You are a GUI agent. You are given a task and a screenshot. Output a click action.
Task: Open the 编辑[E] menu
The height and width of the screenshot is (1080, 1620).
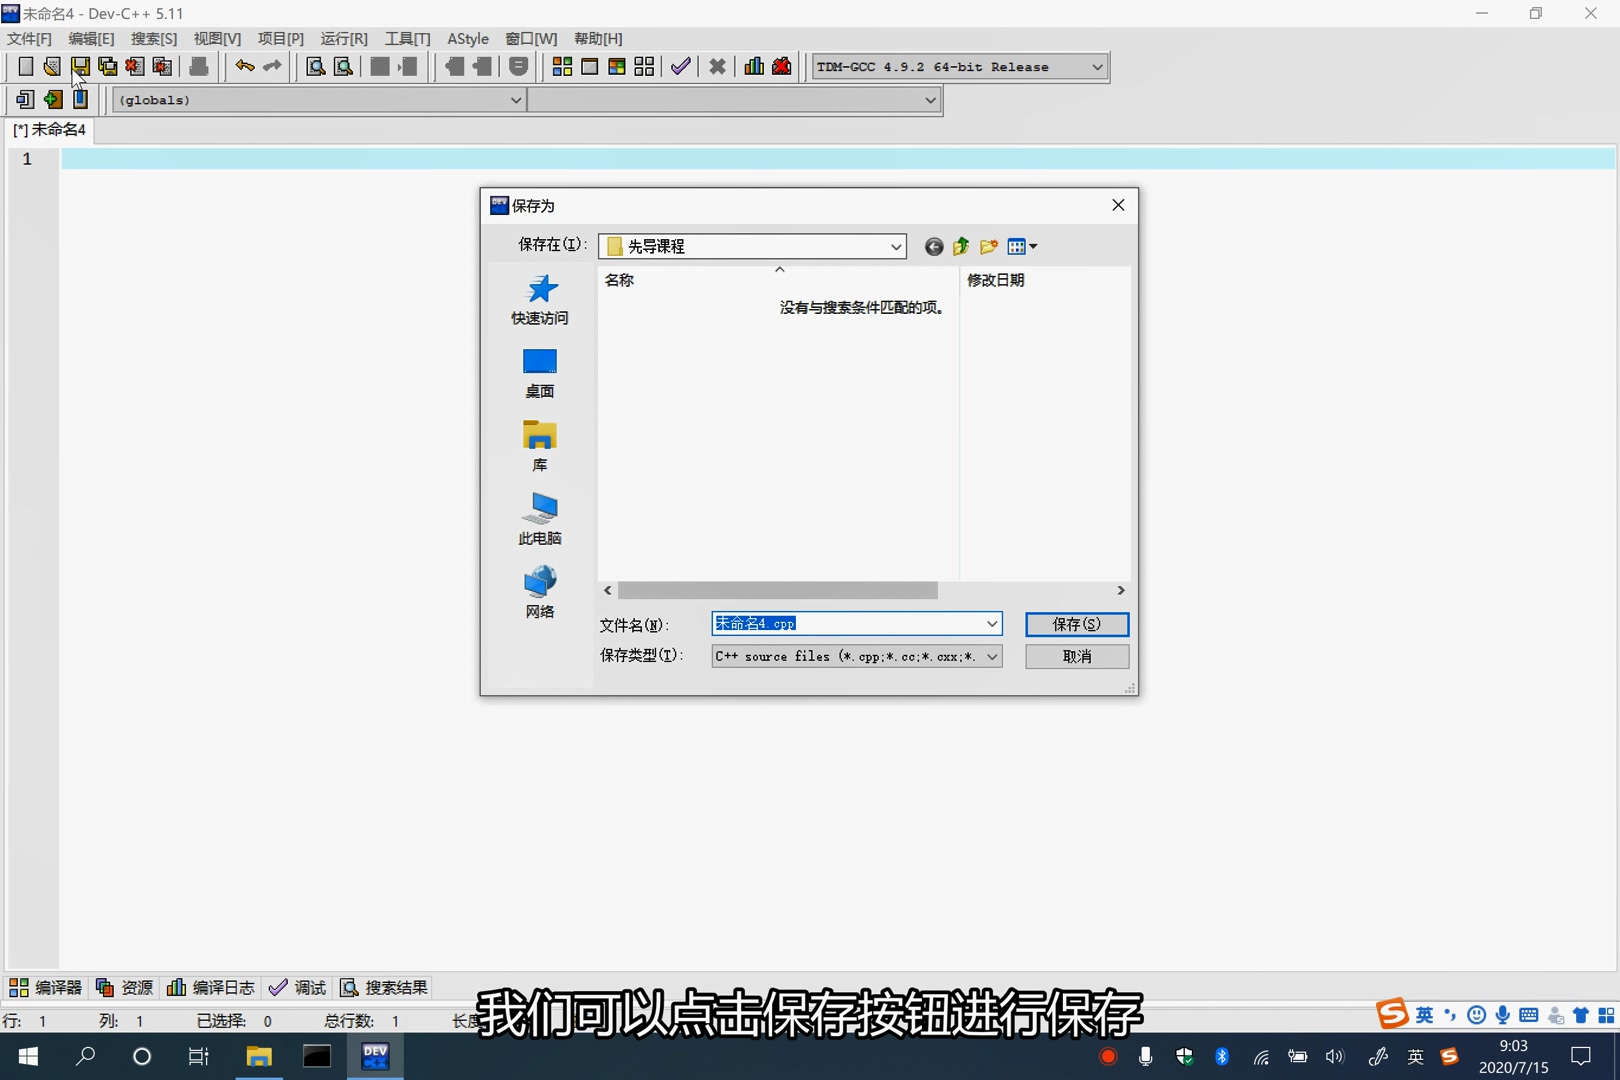(91, 38)
